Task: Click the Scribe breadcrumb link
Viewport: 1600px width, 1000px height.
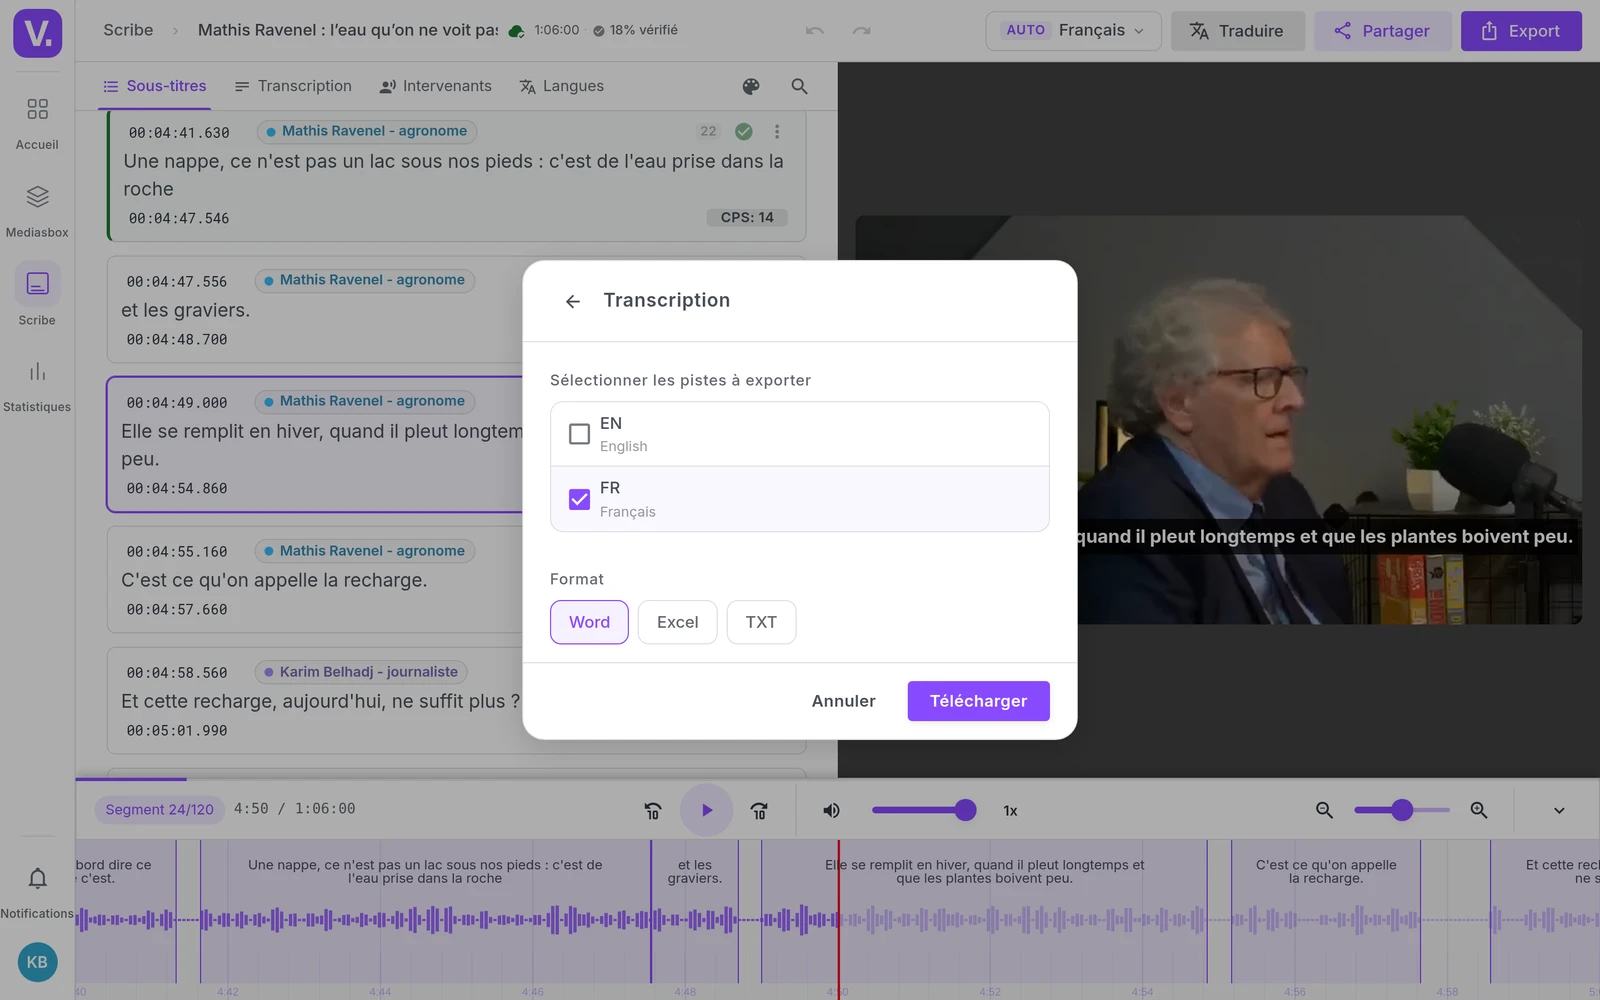Action: point(128,30)
